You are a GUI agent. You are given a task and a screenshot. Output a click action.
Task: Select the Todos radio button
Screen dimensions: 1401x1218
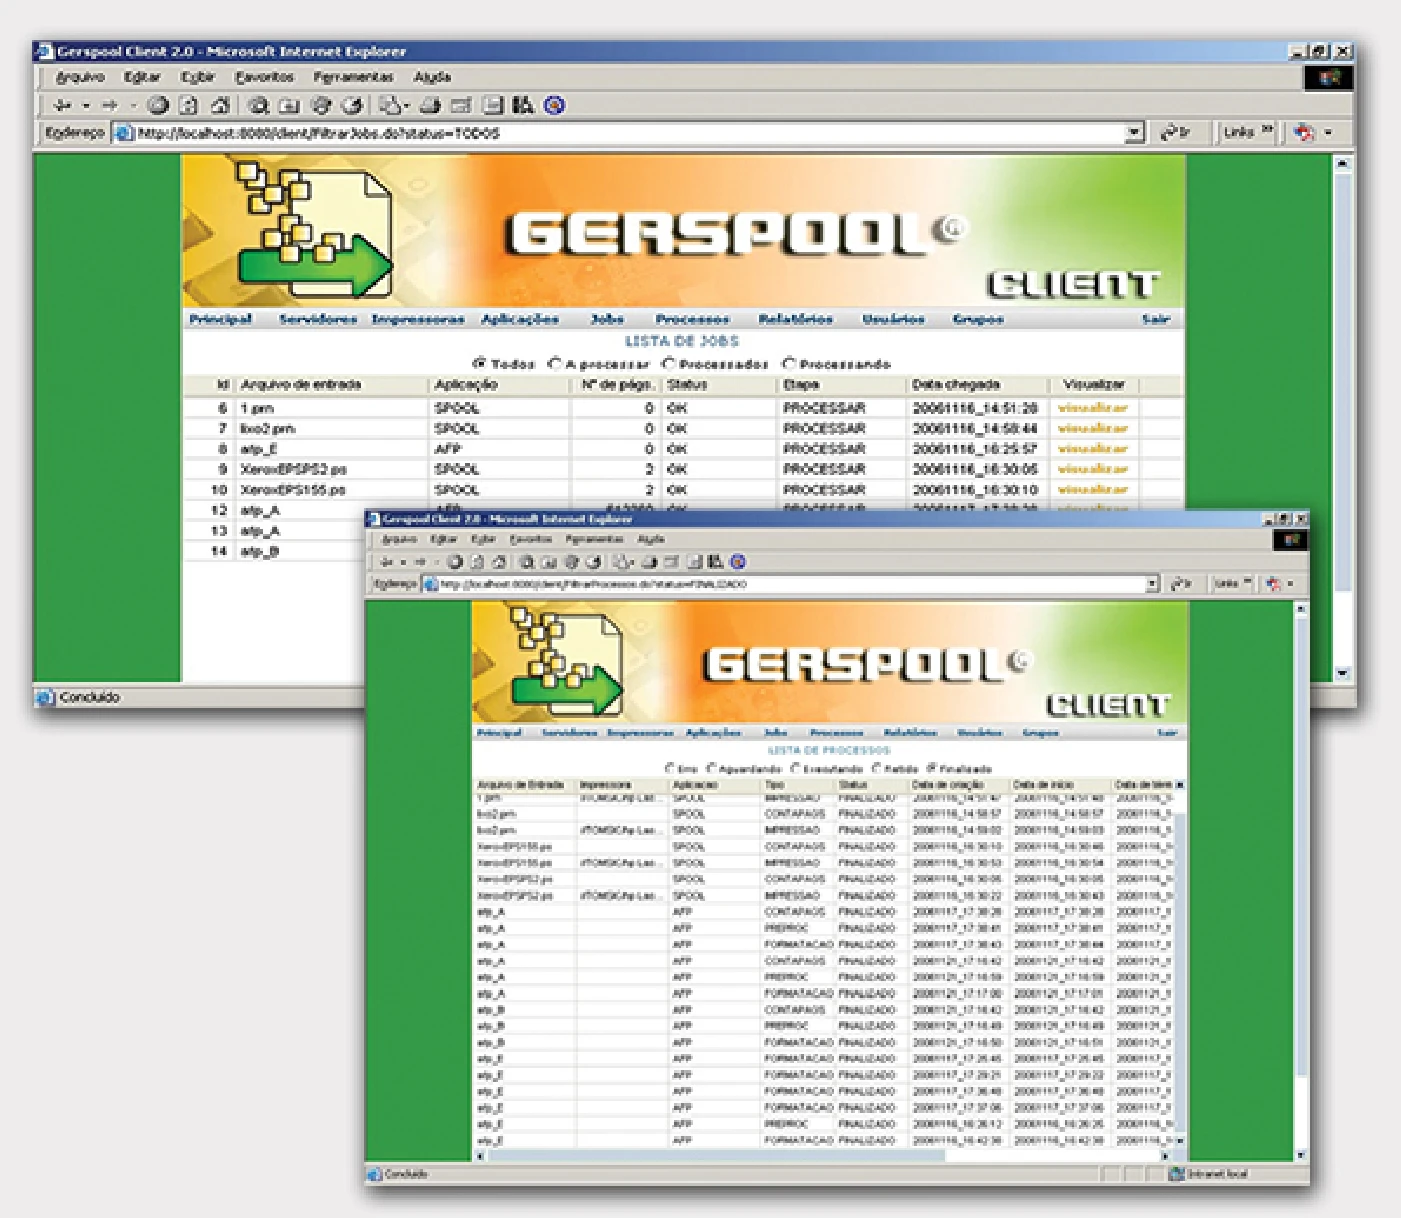tap(479, 363)
